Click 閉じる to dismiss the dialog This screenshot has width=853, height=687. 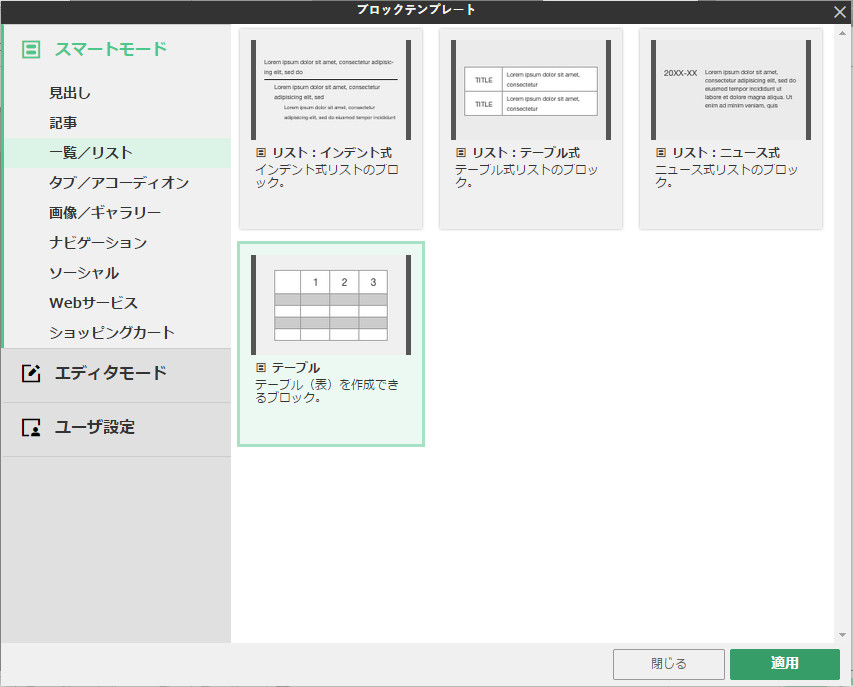(668, 663)
